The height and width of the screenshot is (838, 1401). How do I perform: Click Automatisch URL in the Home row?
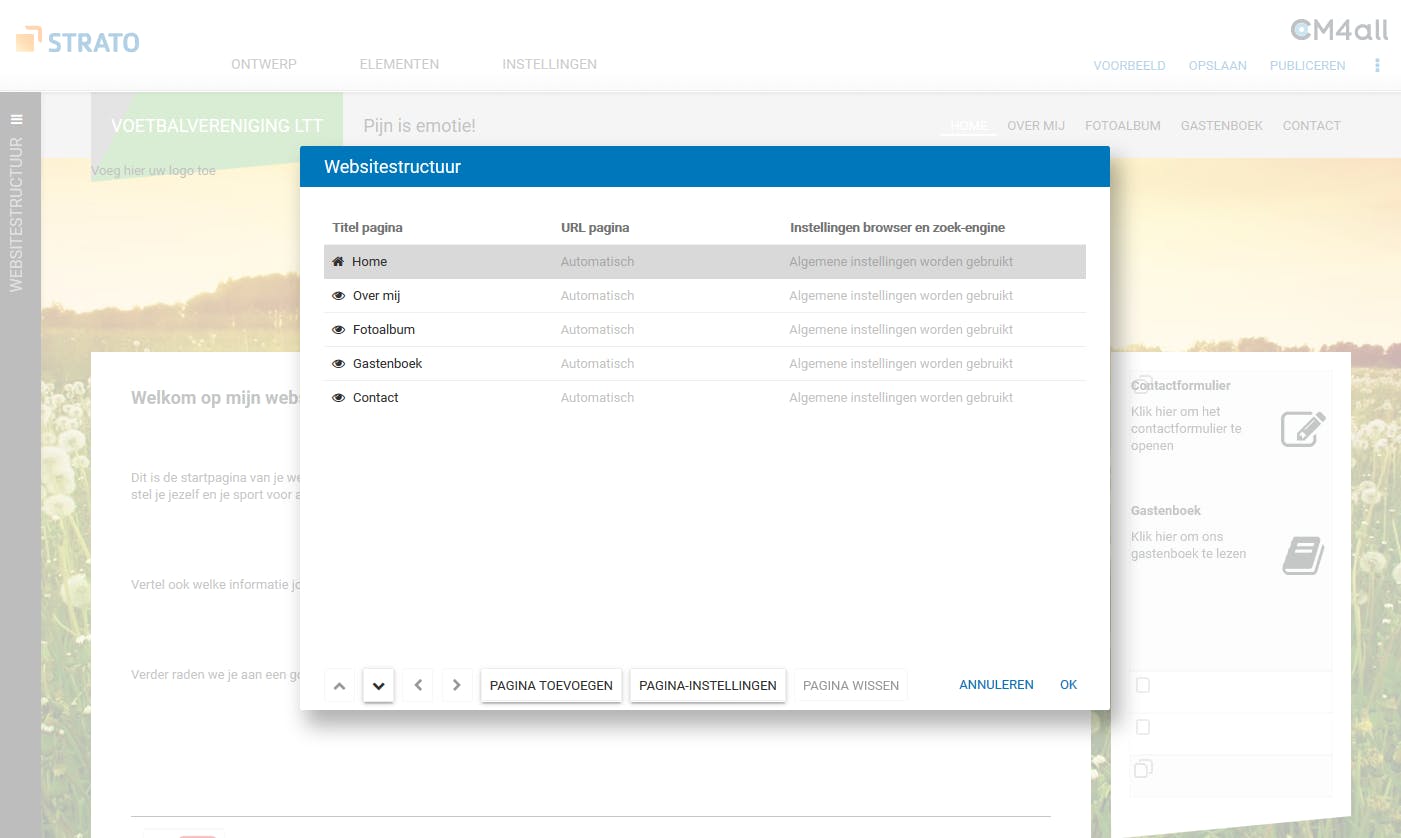(597, 262)
